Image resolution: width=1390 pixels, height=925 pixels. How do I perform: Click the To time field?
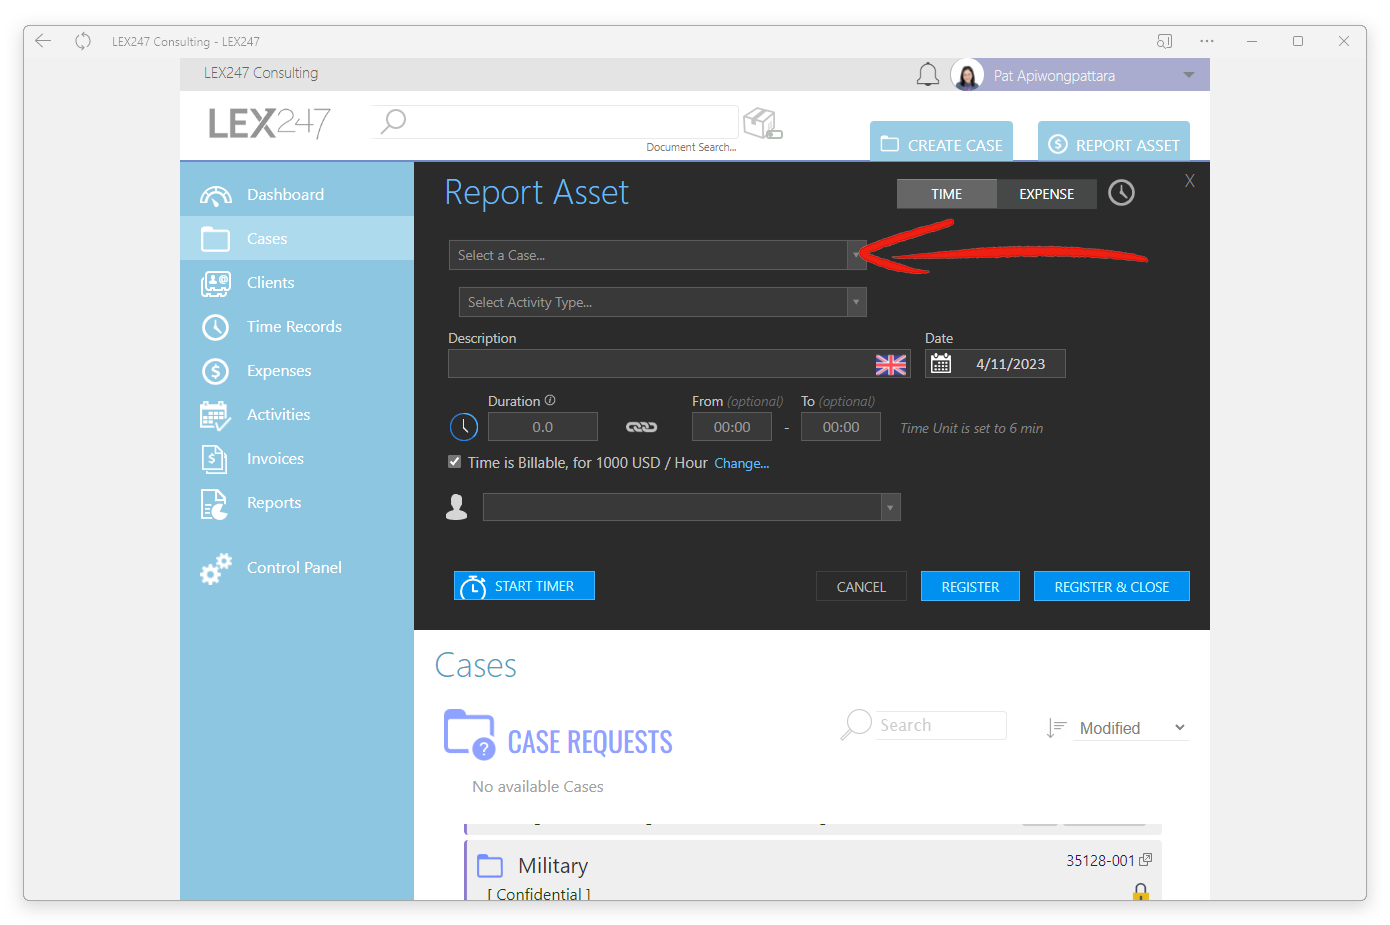click(841, 427)
